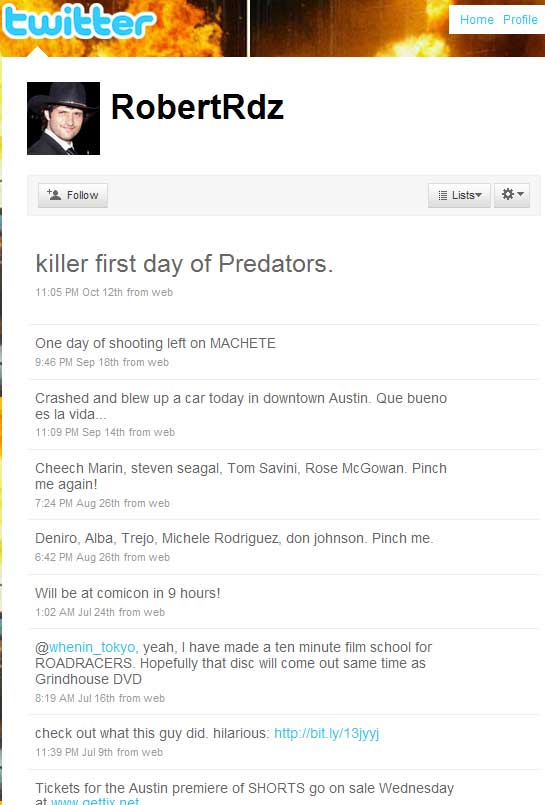This screenshot has height=805, width=545.
Task: Click the RobertRdz username heading
Action: (197, 107)
